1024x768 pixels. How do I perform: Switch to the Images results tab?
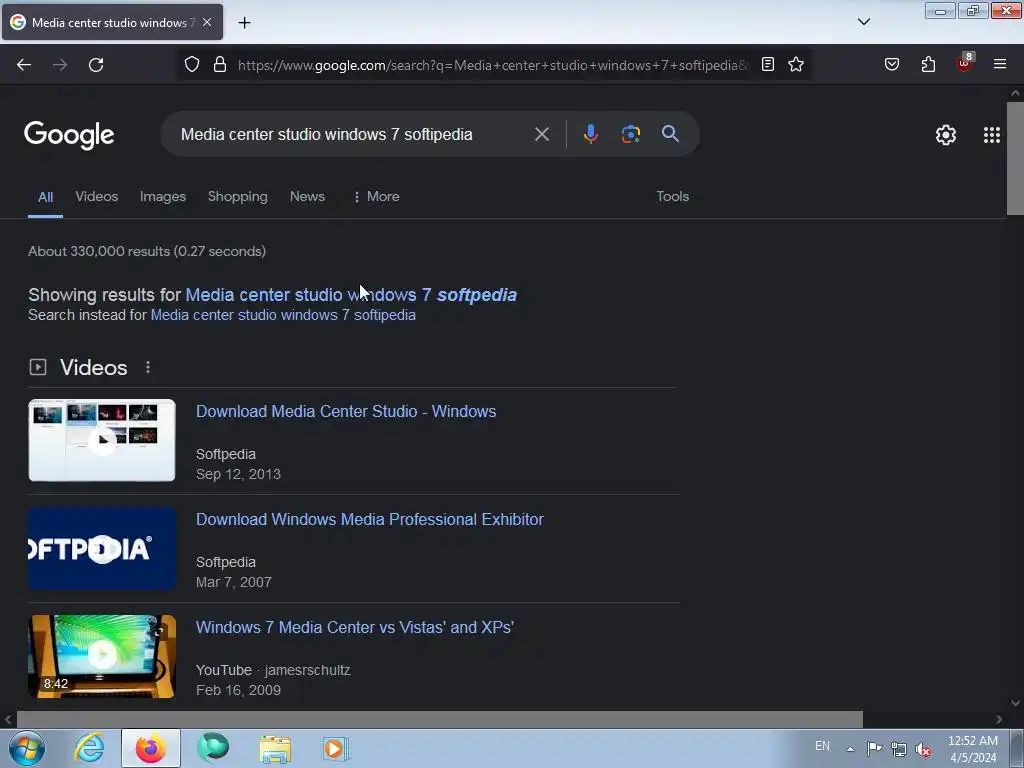(x=163, y=197)
